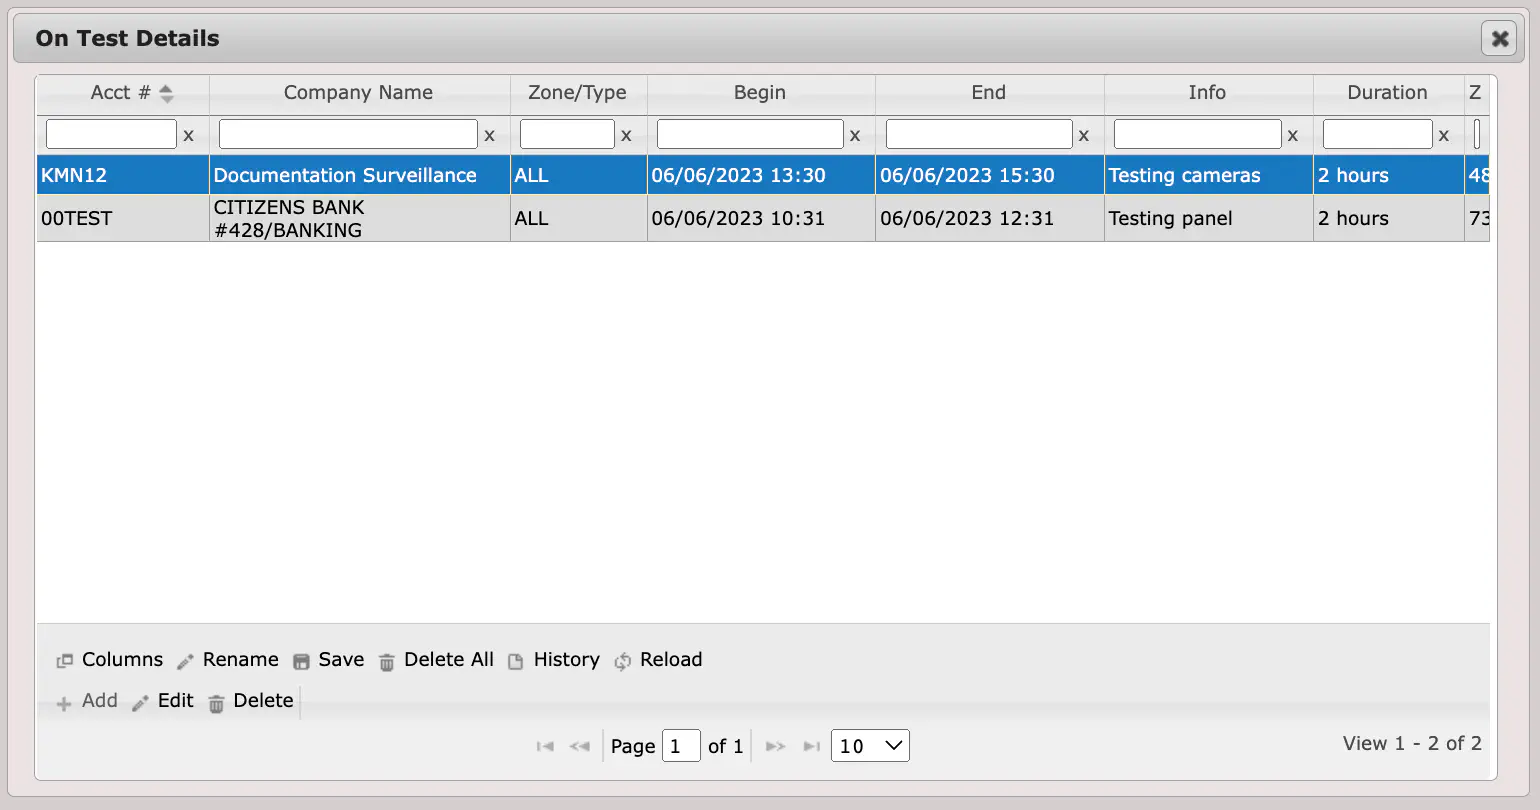Screen dimensions: 1540x810
Task: Click CITIZENS BANK #428/BANKING cell
Action: (359, 218)
